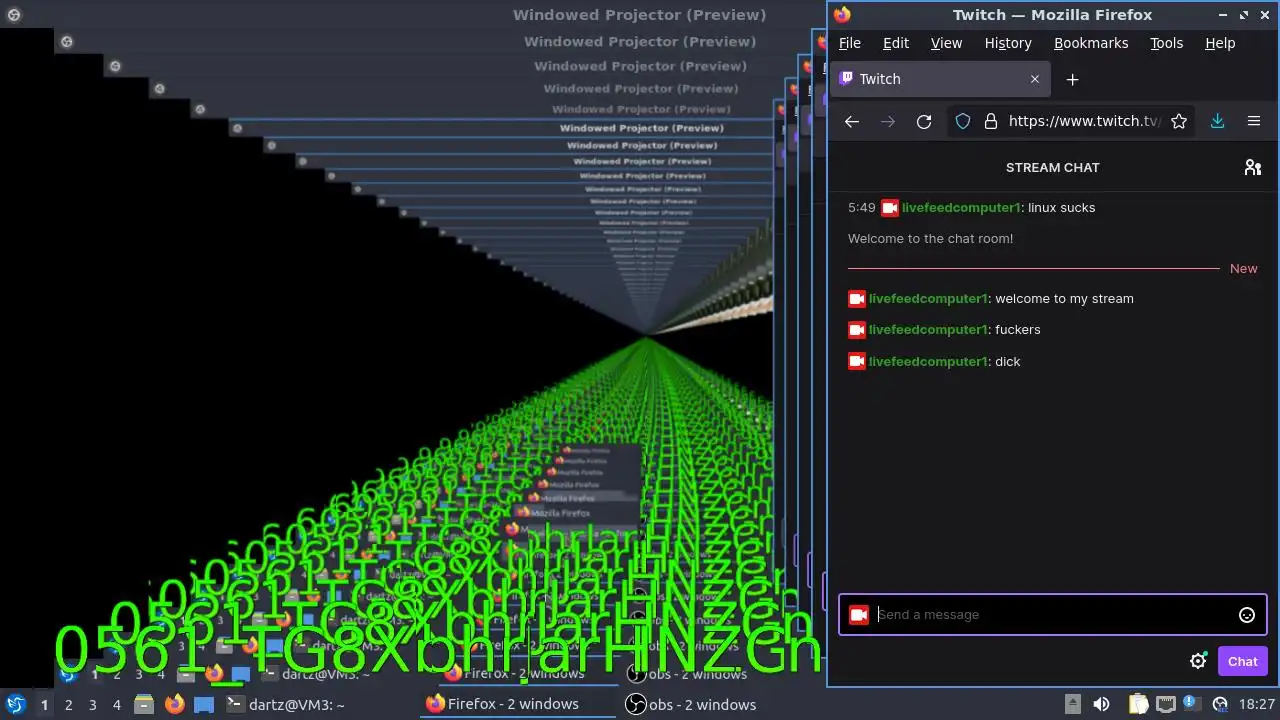
Task: Click username on 'welcome to my stream' message
Action: 928,299
